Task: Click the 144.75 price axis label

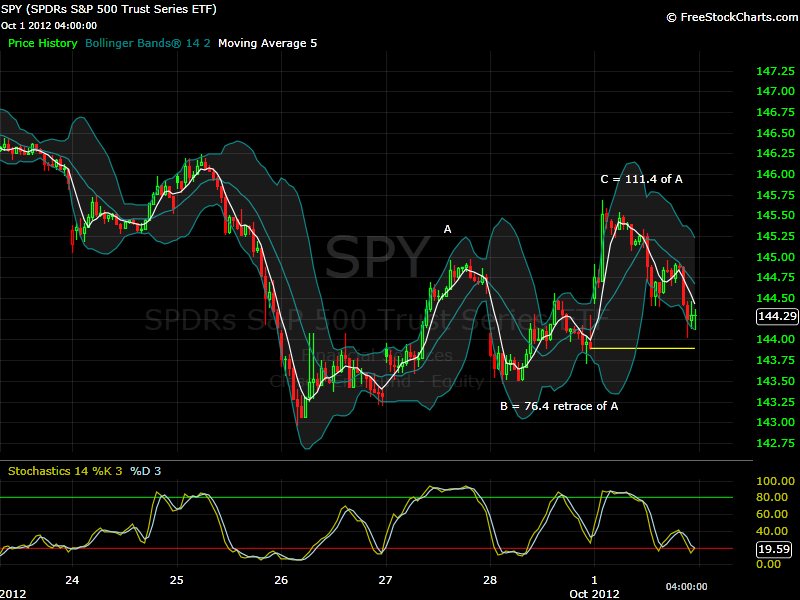Action: point(775,277)
